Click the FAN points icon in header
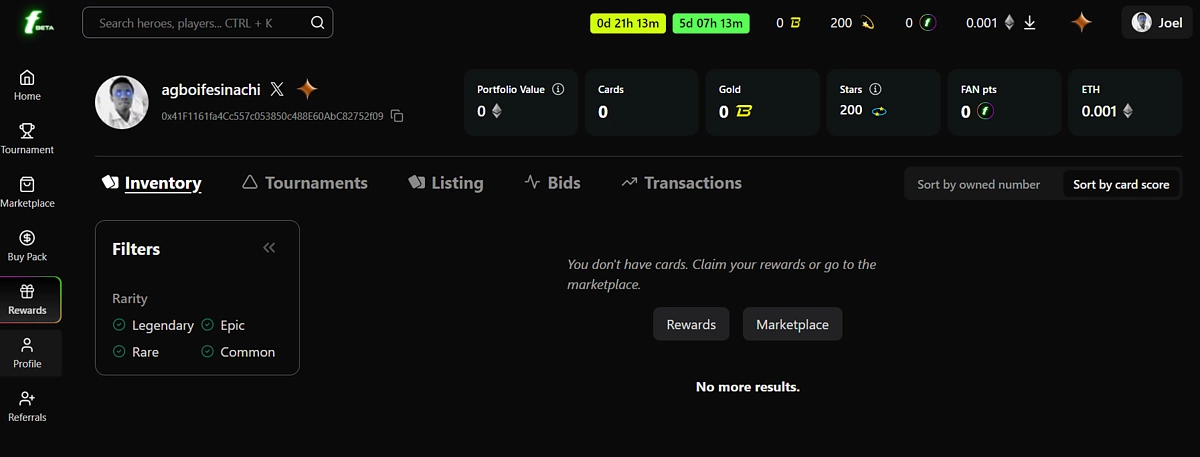This screenshot has height=457, width=1200. pos(927,22)
